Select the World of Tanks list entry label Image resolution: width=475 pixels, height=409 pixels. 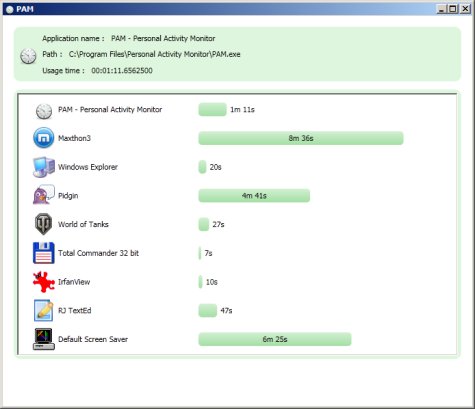click(83, 224)
